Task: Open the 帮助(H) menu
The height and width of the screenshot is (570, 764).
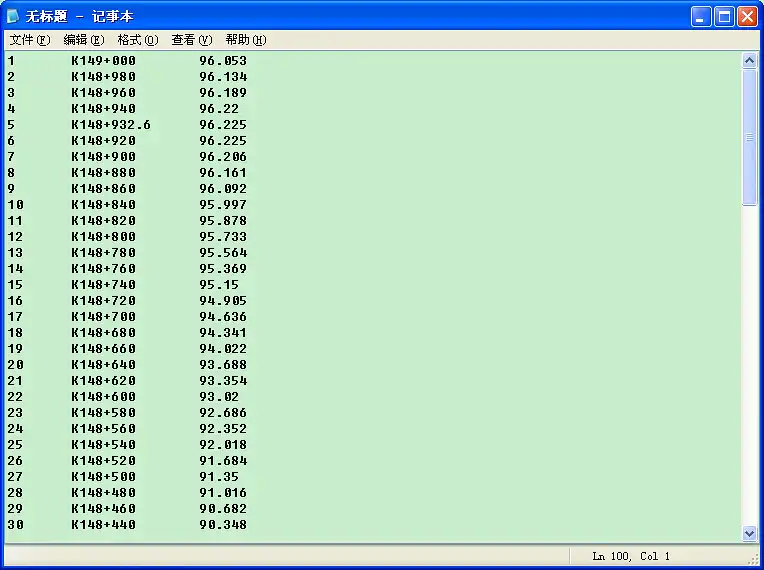Action: 245,40
